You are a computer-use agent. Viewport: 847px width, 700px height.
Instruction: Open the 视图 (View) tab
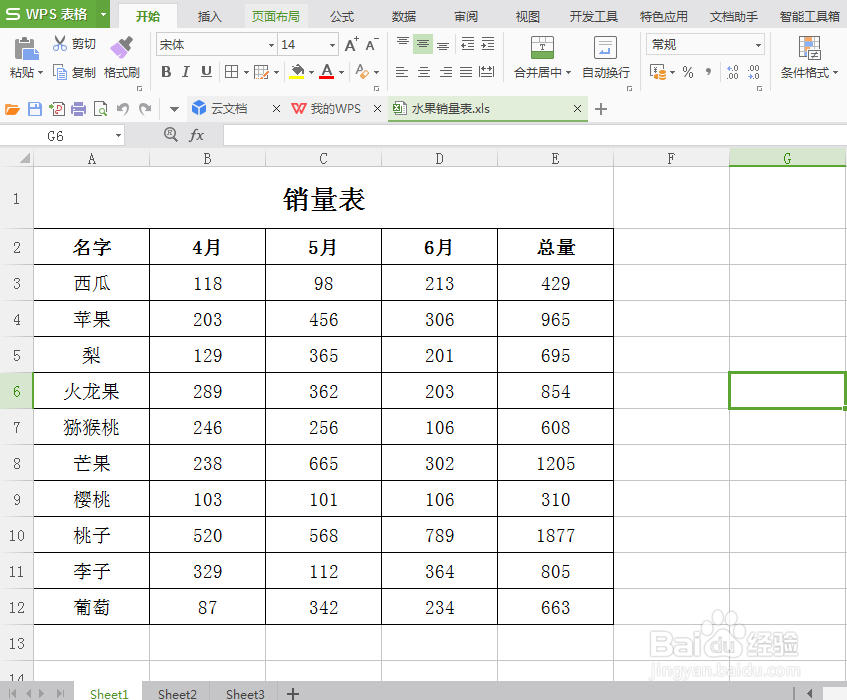point(528,17)
